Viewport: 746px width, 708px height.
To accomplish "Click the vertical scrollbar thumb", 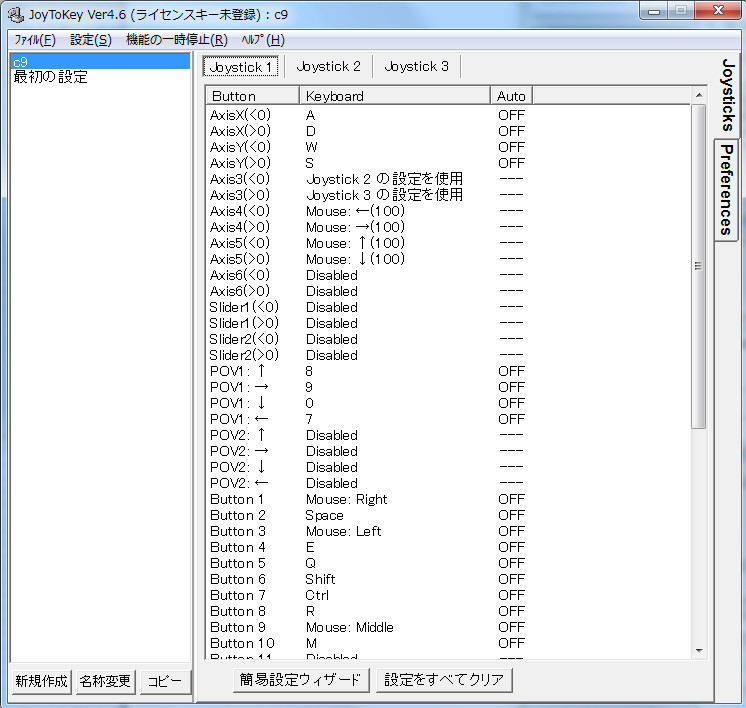I will click(x=698, y=266).
